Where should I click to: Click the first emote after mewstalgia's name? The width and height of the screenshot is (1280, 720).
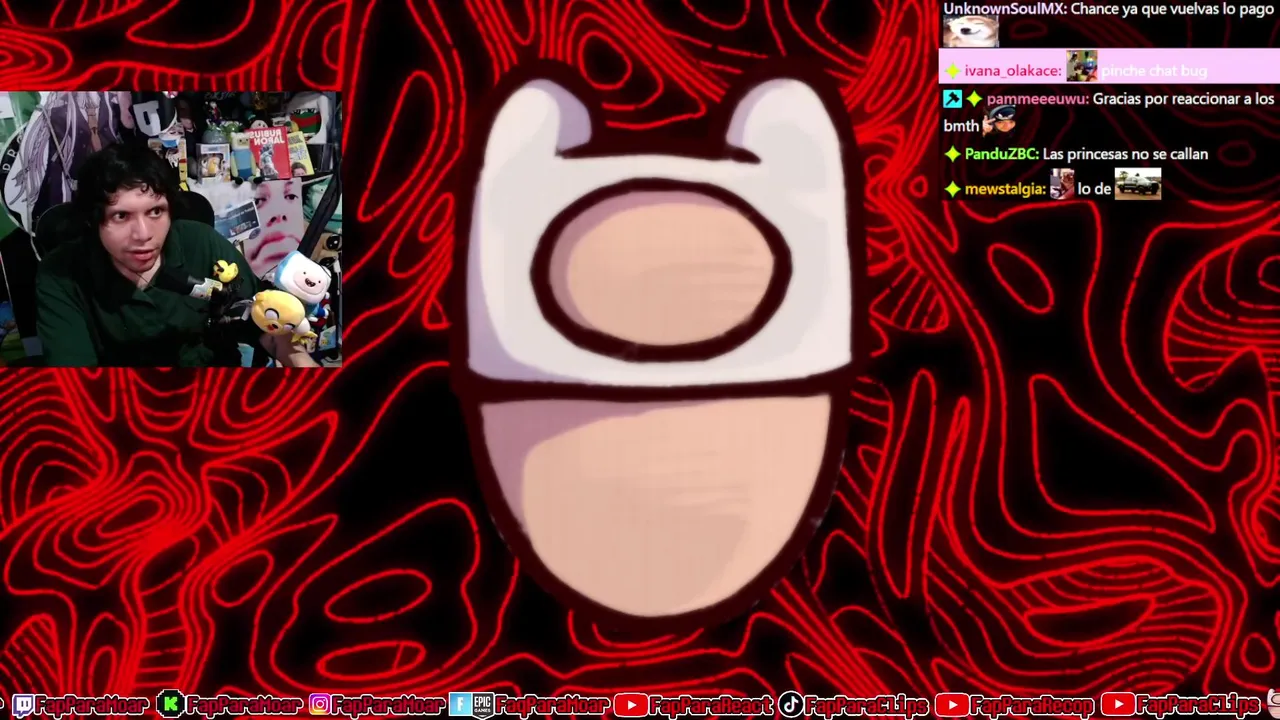click(x=1062, y=184)
